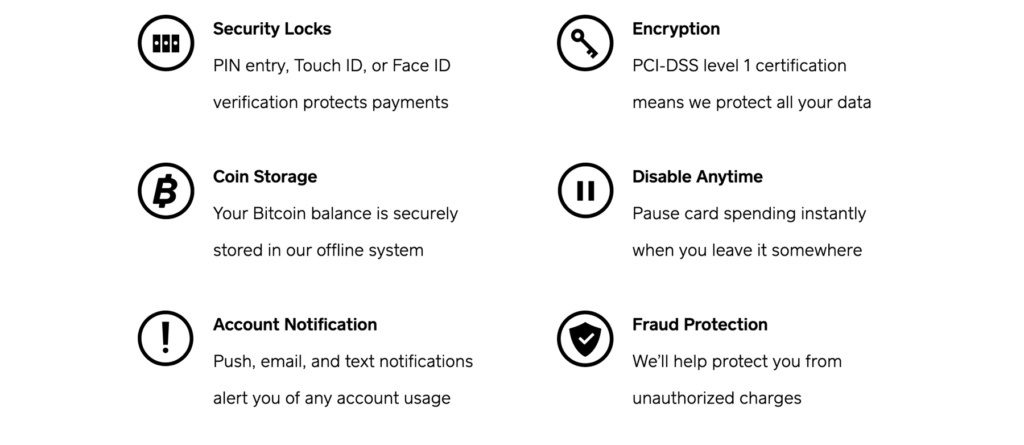Click the stored in our offline system text

(318, 250)
